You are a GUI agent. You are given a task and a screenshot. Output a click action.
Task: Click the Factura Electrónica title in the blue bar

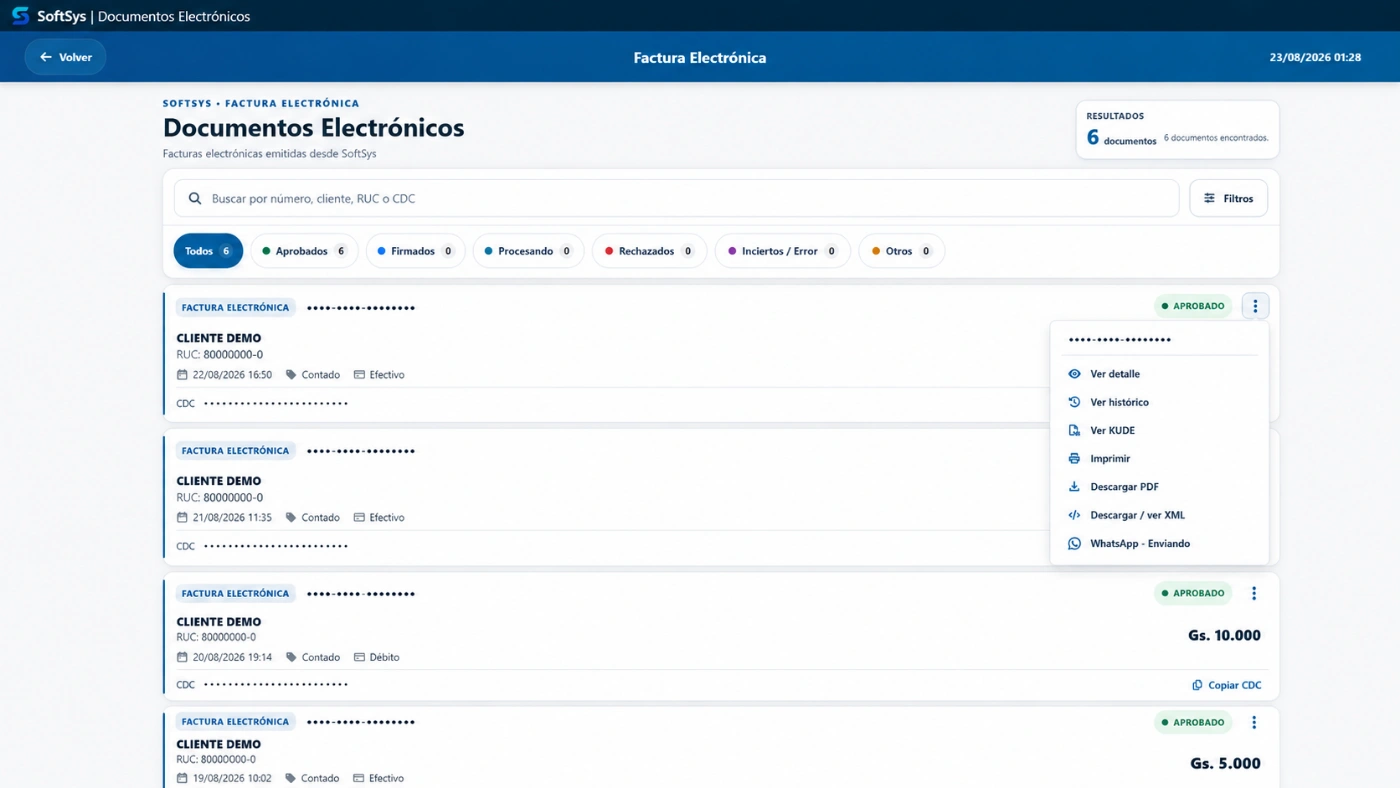coord(700,58)
